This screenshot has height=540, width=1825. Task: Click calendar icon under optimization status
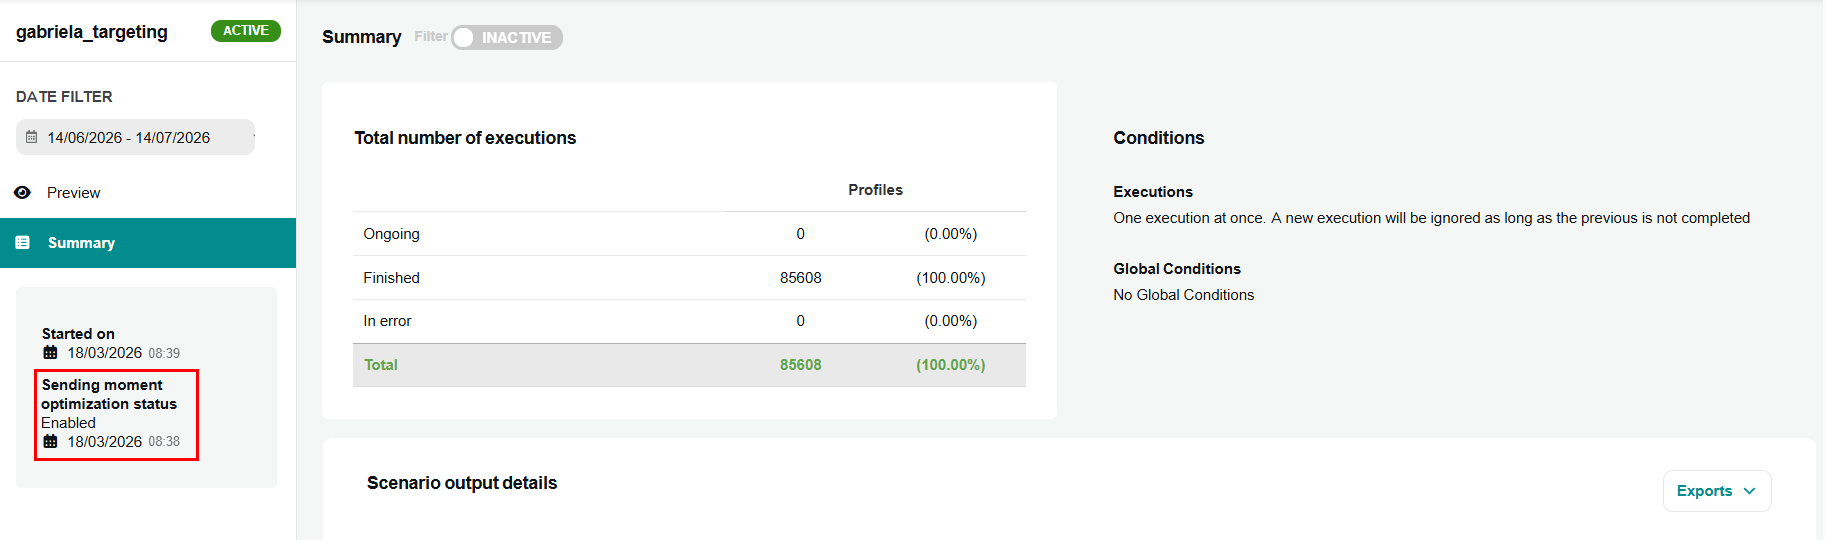pos(50,442)
